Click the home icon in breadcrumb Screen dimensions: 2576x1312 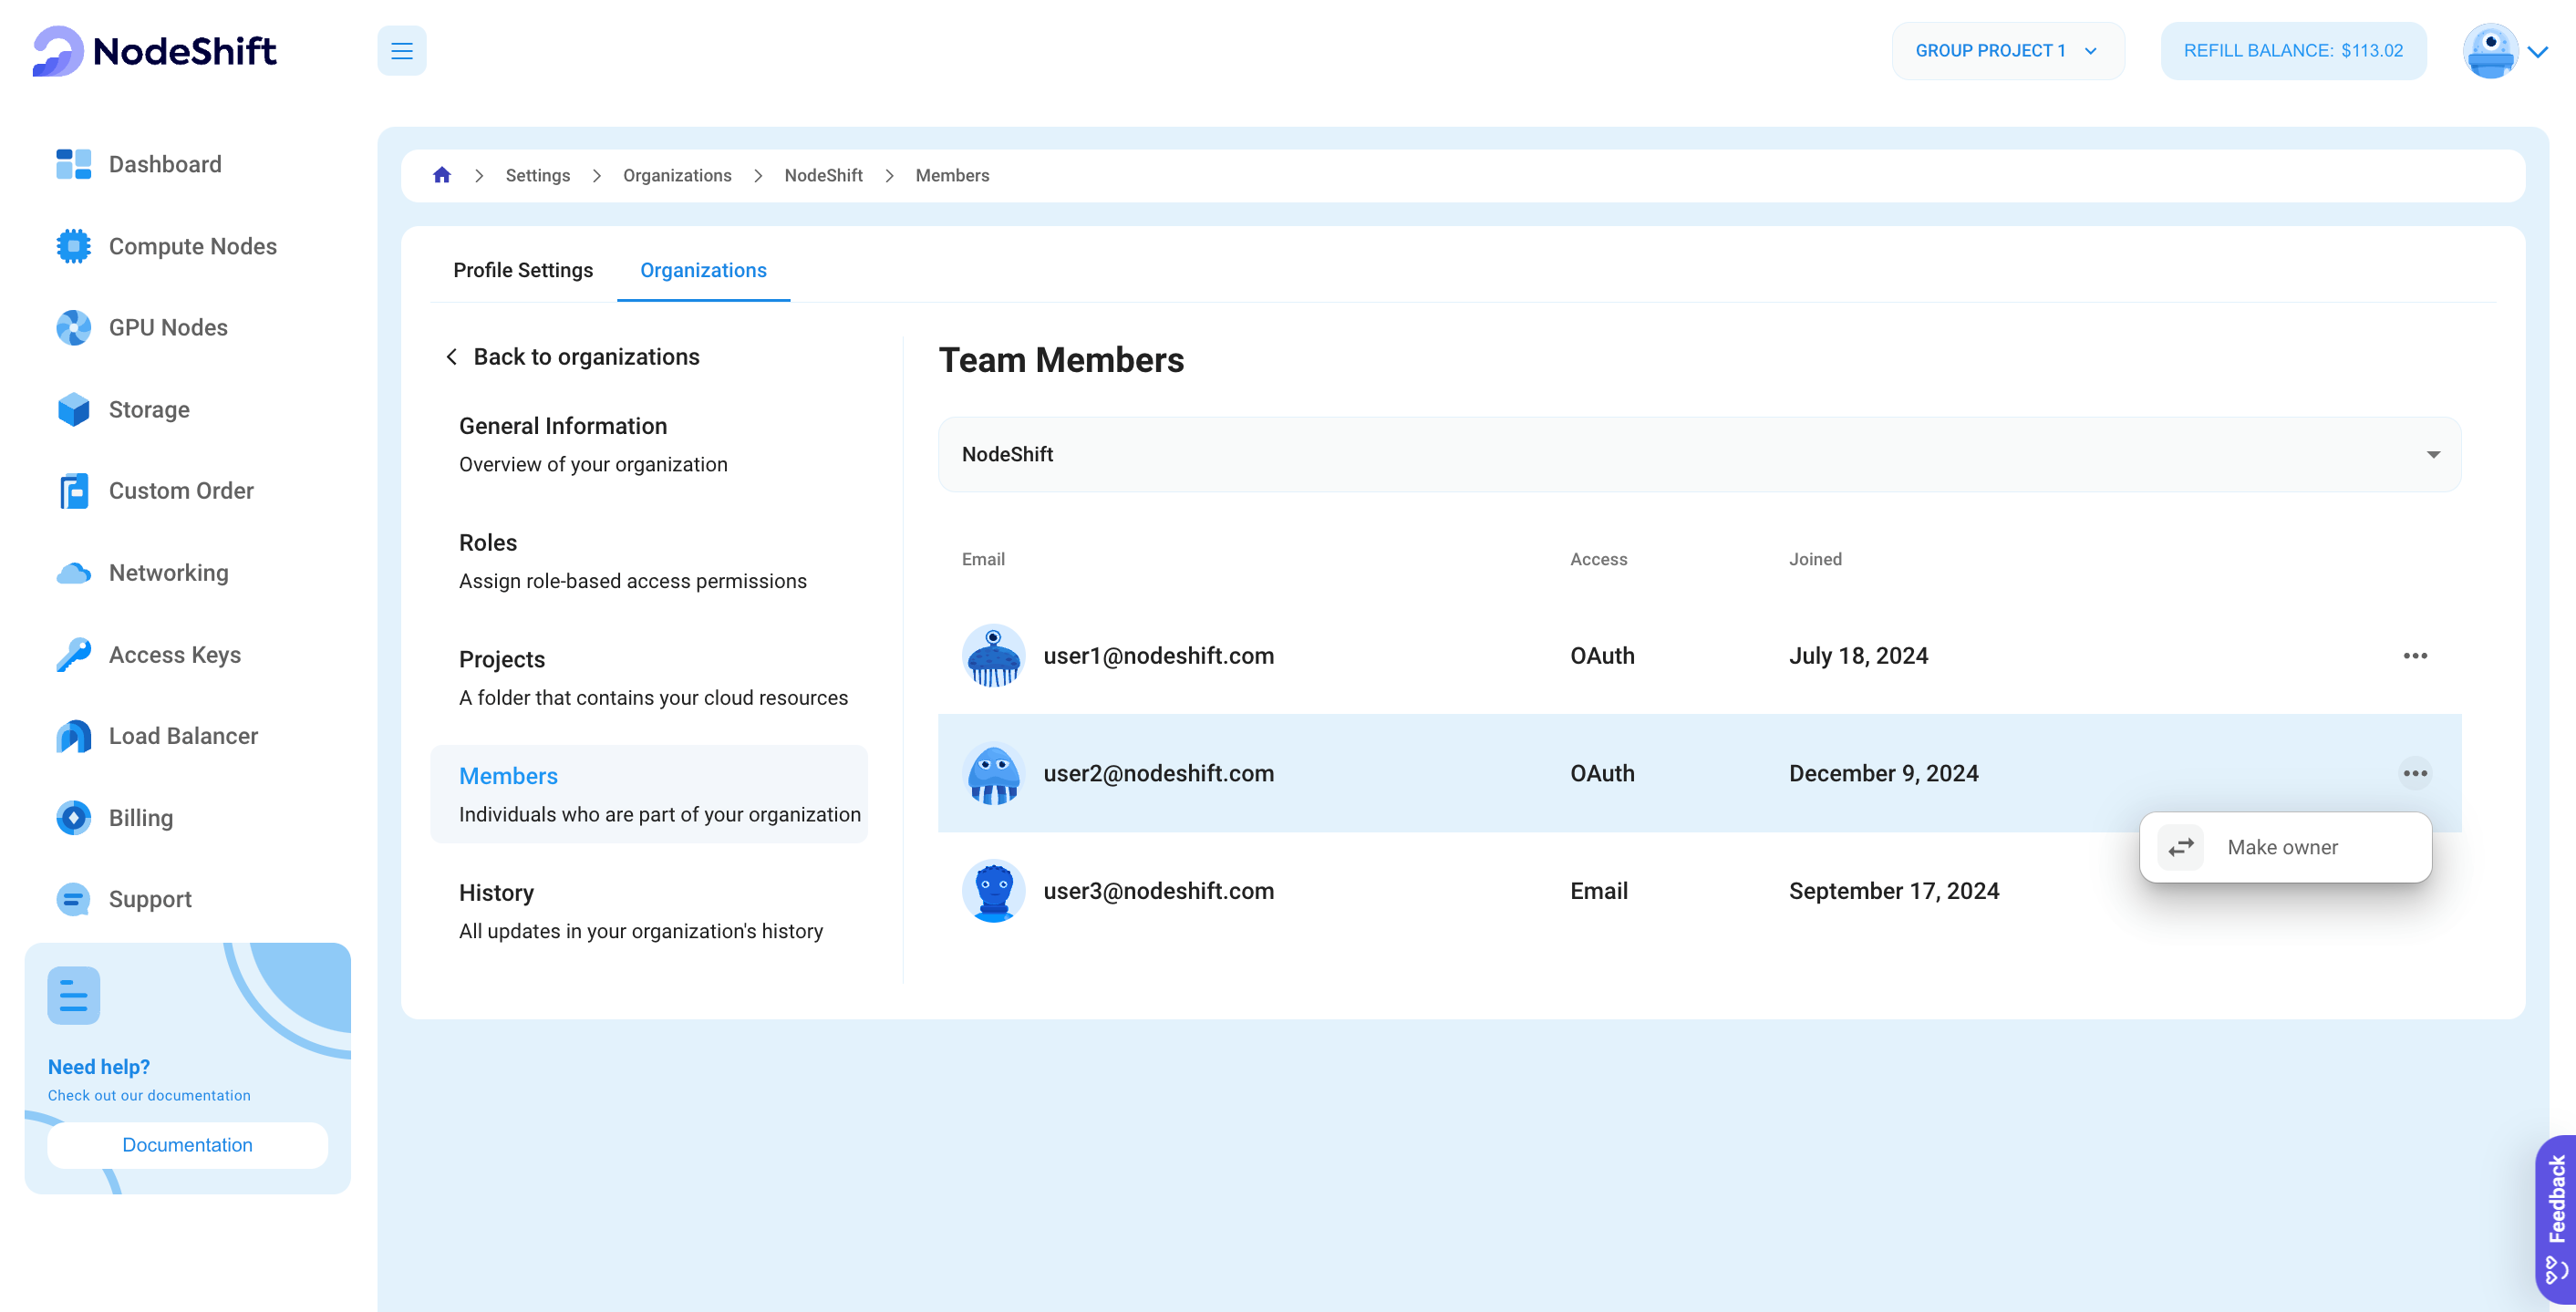[x=442, y=175]
